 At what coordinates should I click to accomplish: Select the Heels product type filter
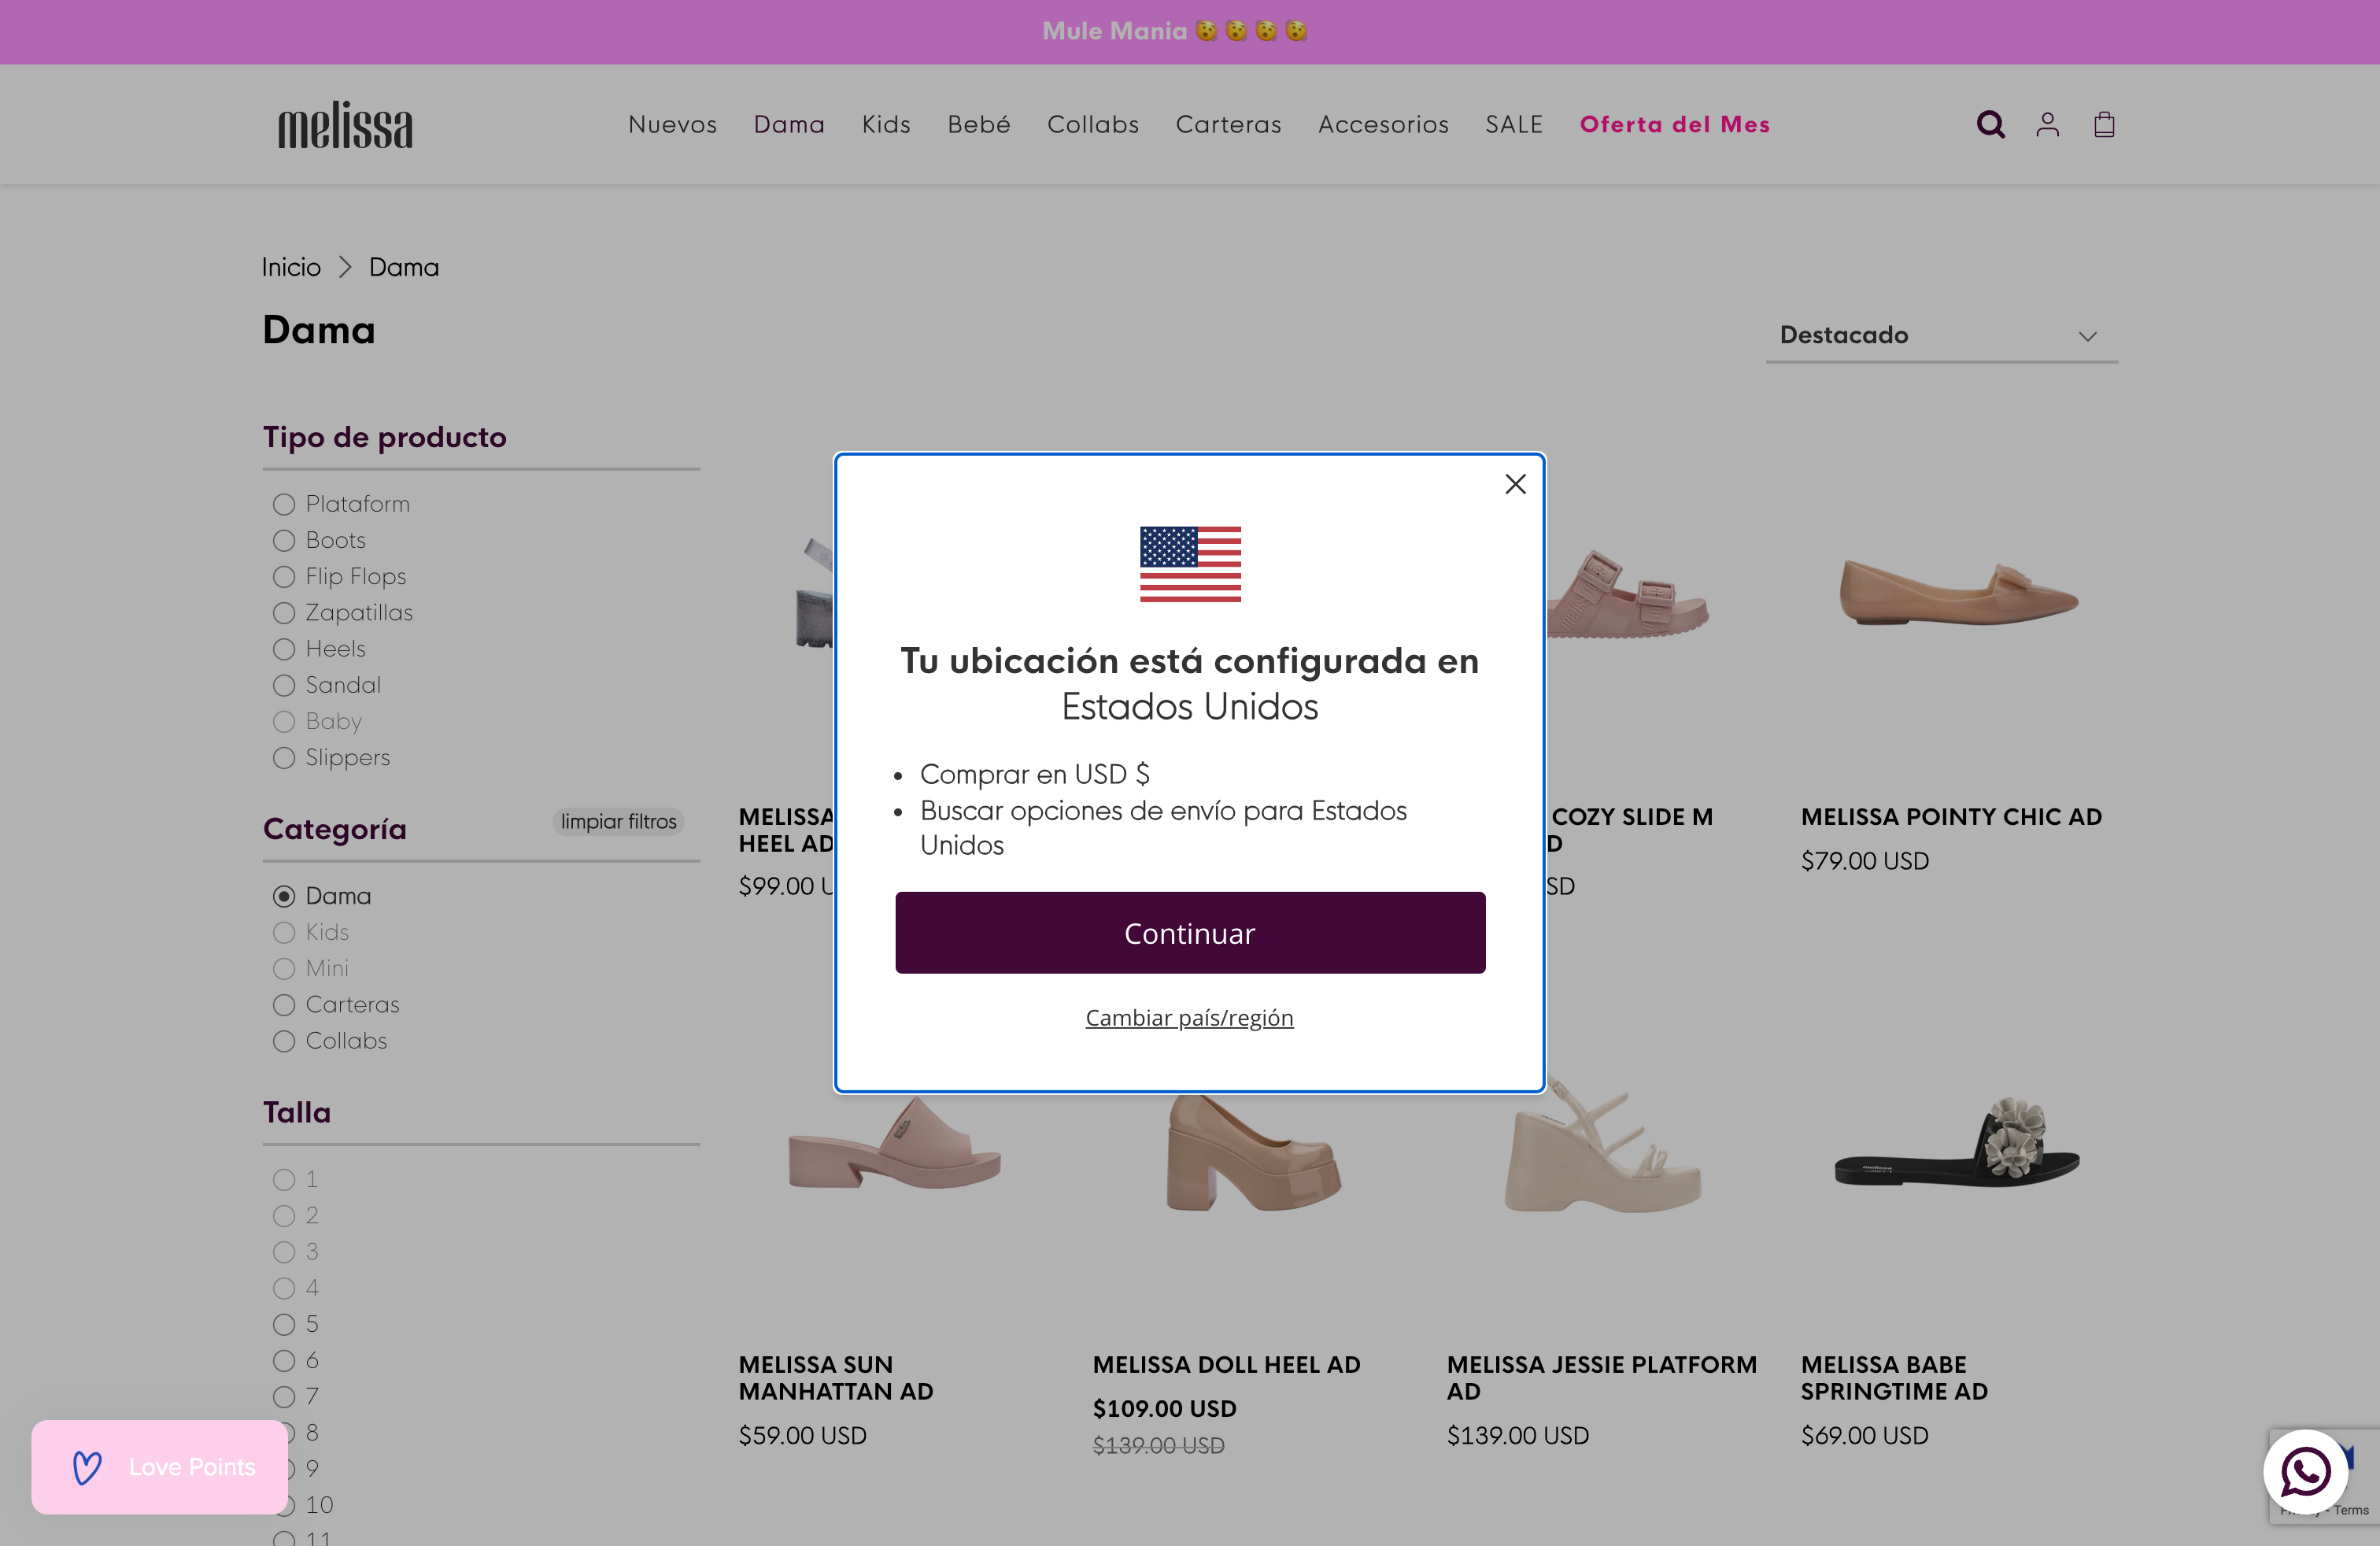pos(283,649)
